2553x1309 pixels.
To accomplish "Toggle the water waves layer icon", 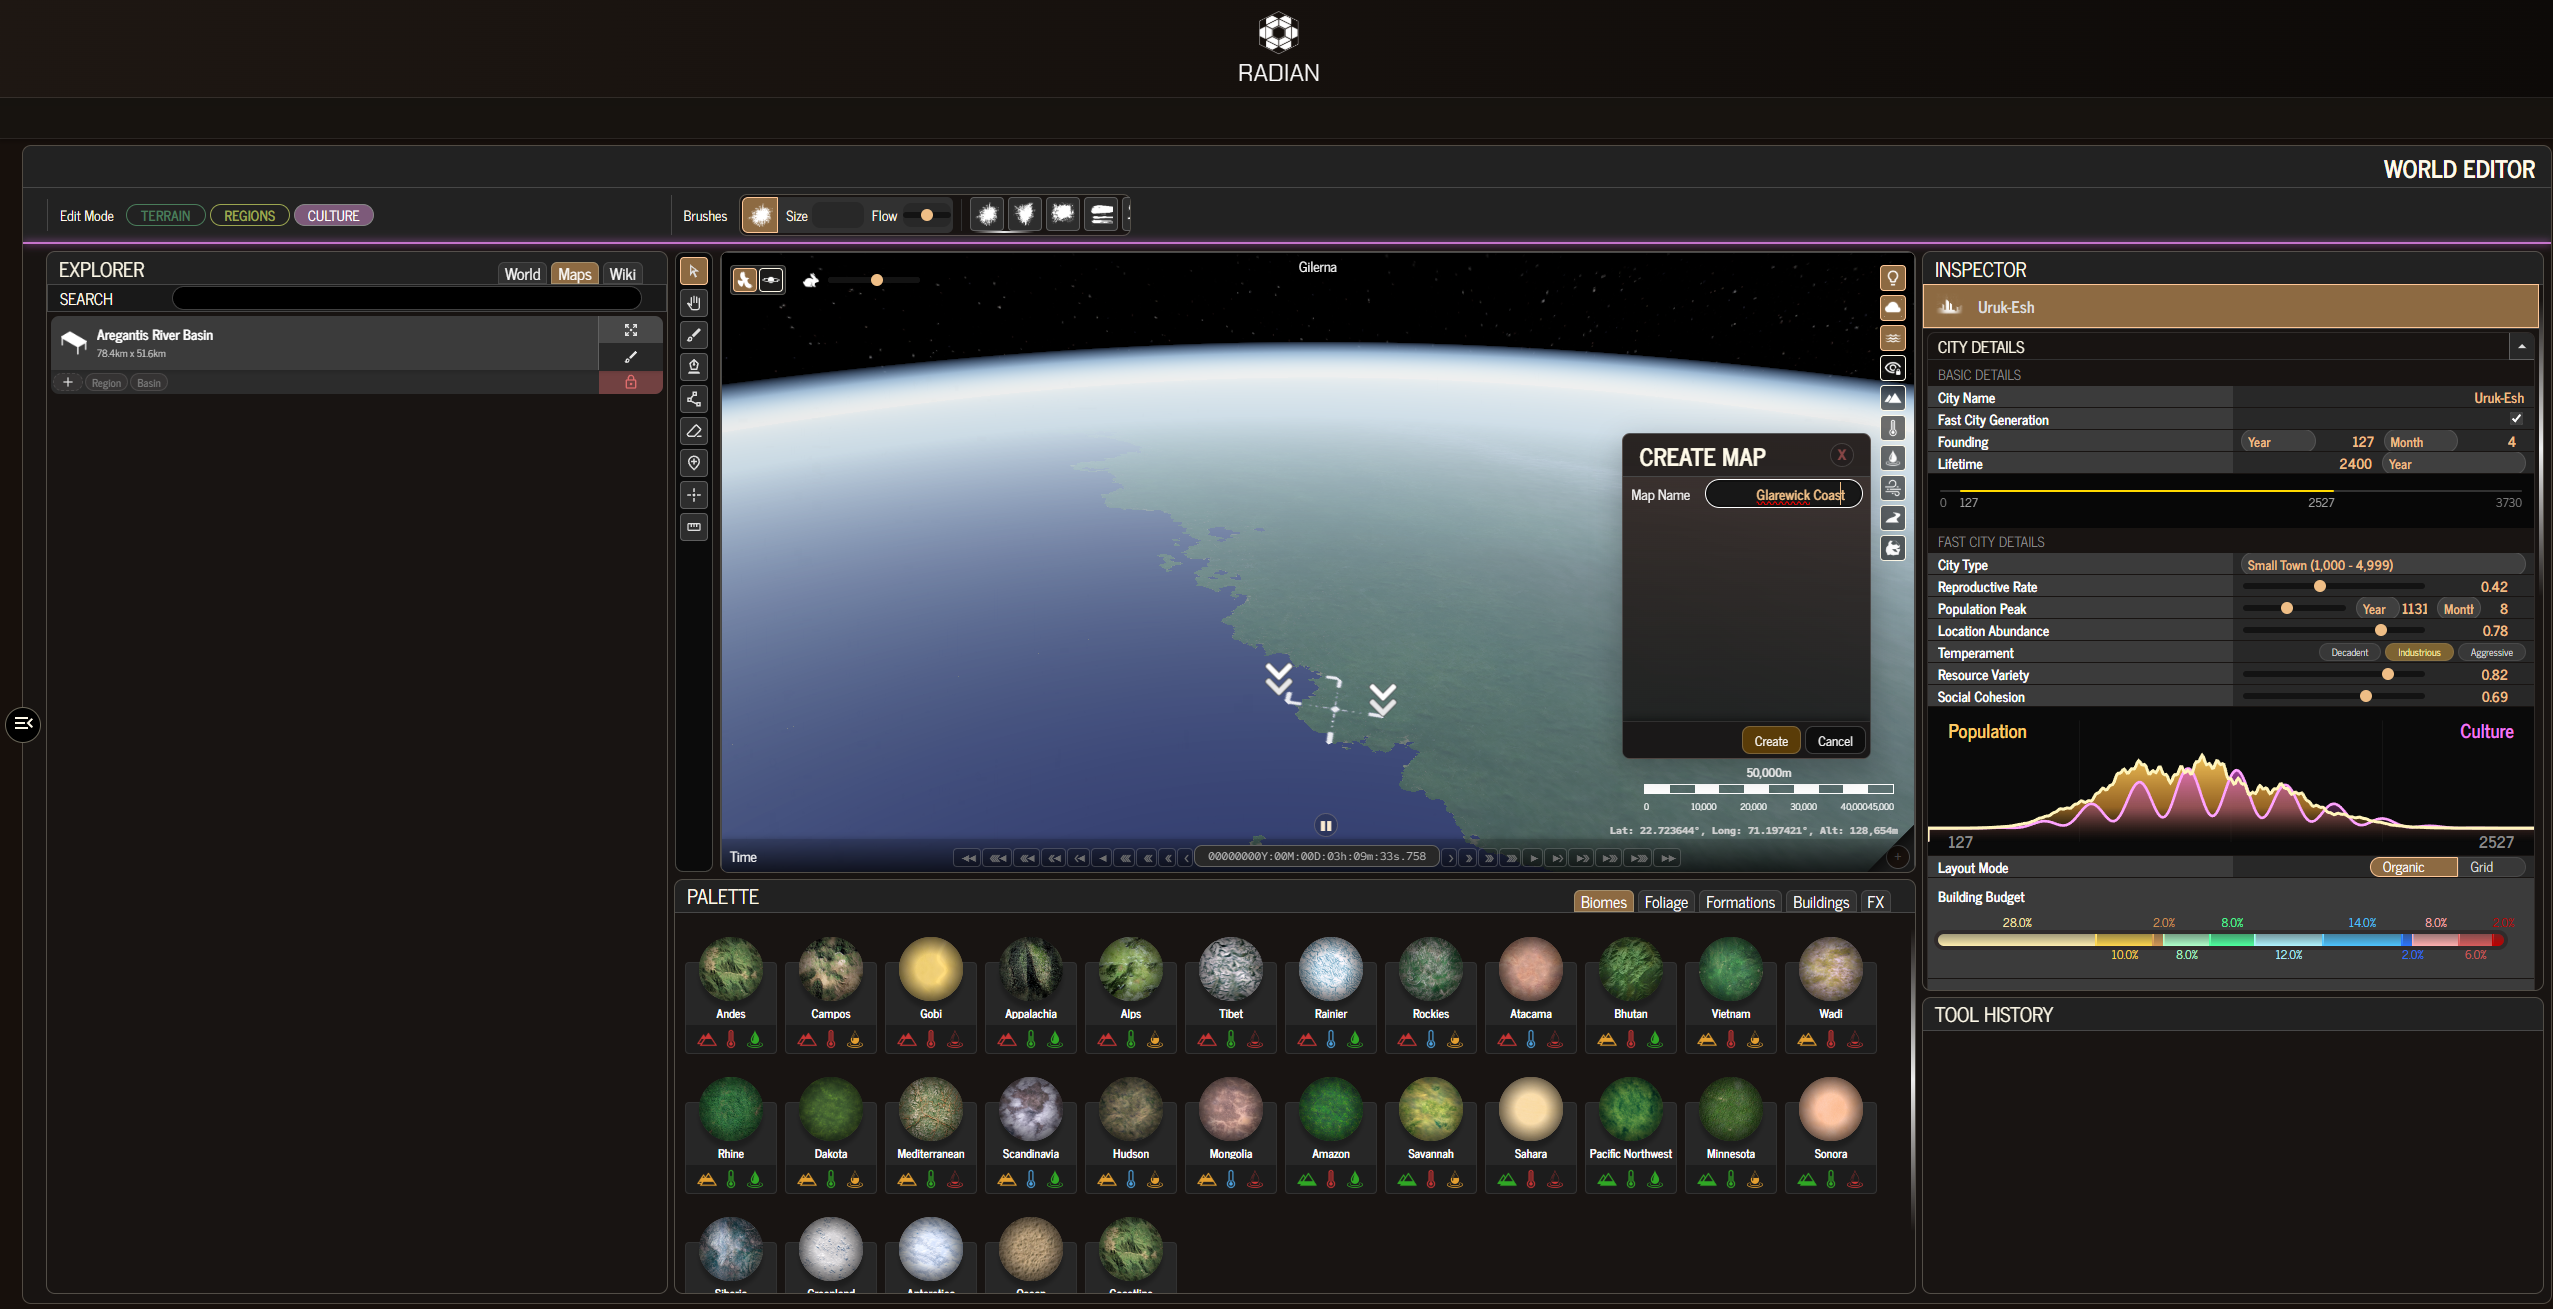I will coord(1893,338).
